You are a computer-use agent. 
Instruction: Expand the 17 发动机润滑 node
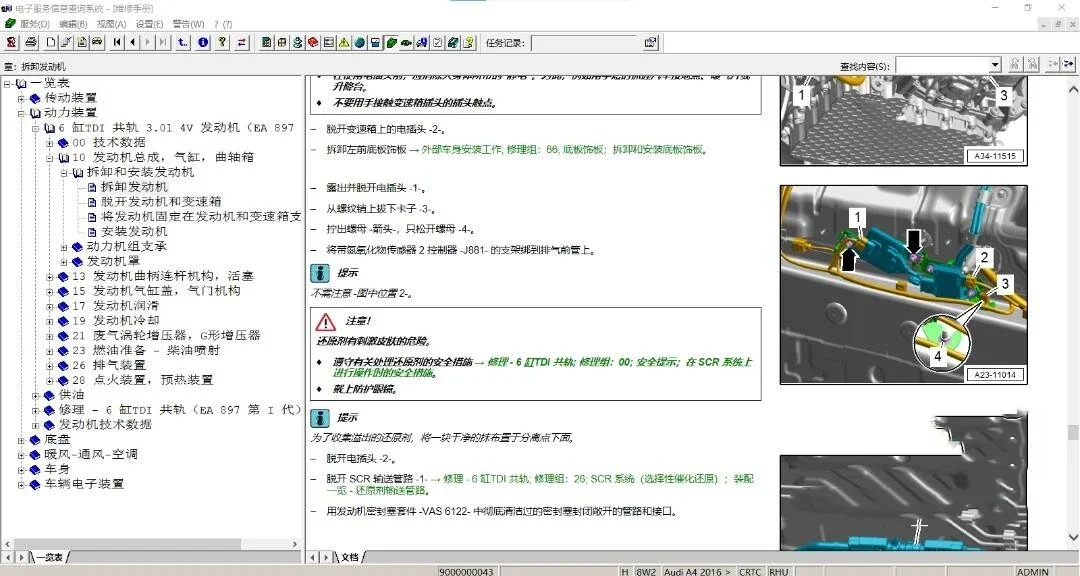pyautogui.click(x=50, y=306)
